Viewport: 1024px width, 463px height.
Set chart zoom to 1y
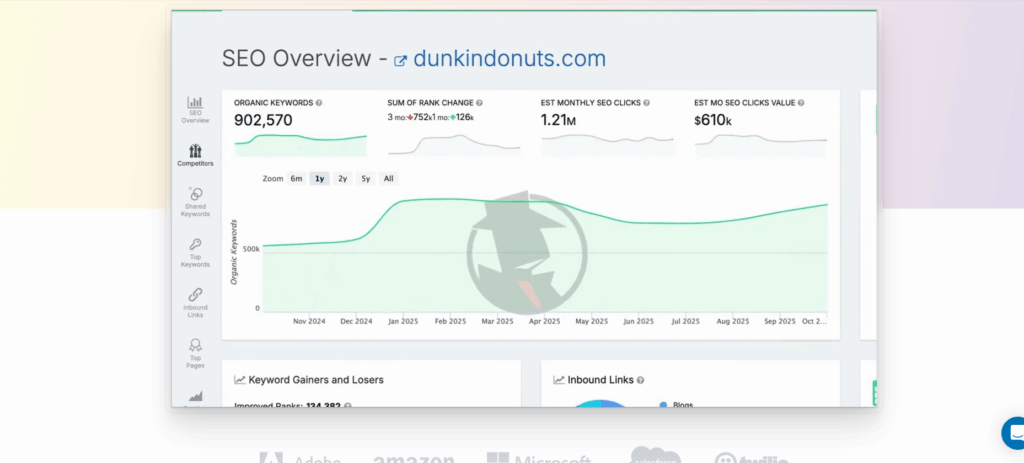pos(319,178)
